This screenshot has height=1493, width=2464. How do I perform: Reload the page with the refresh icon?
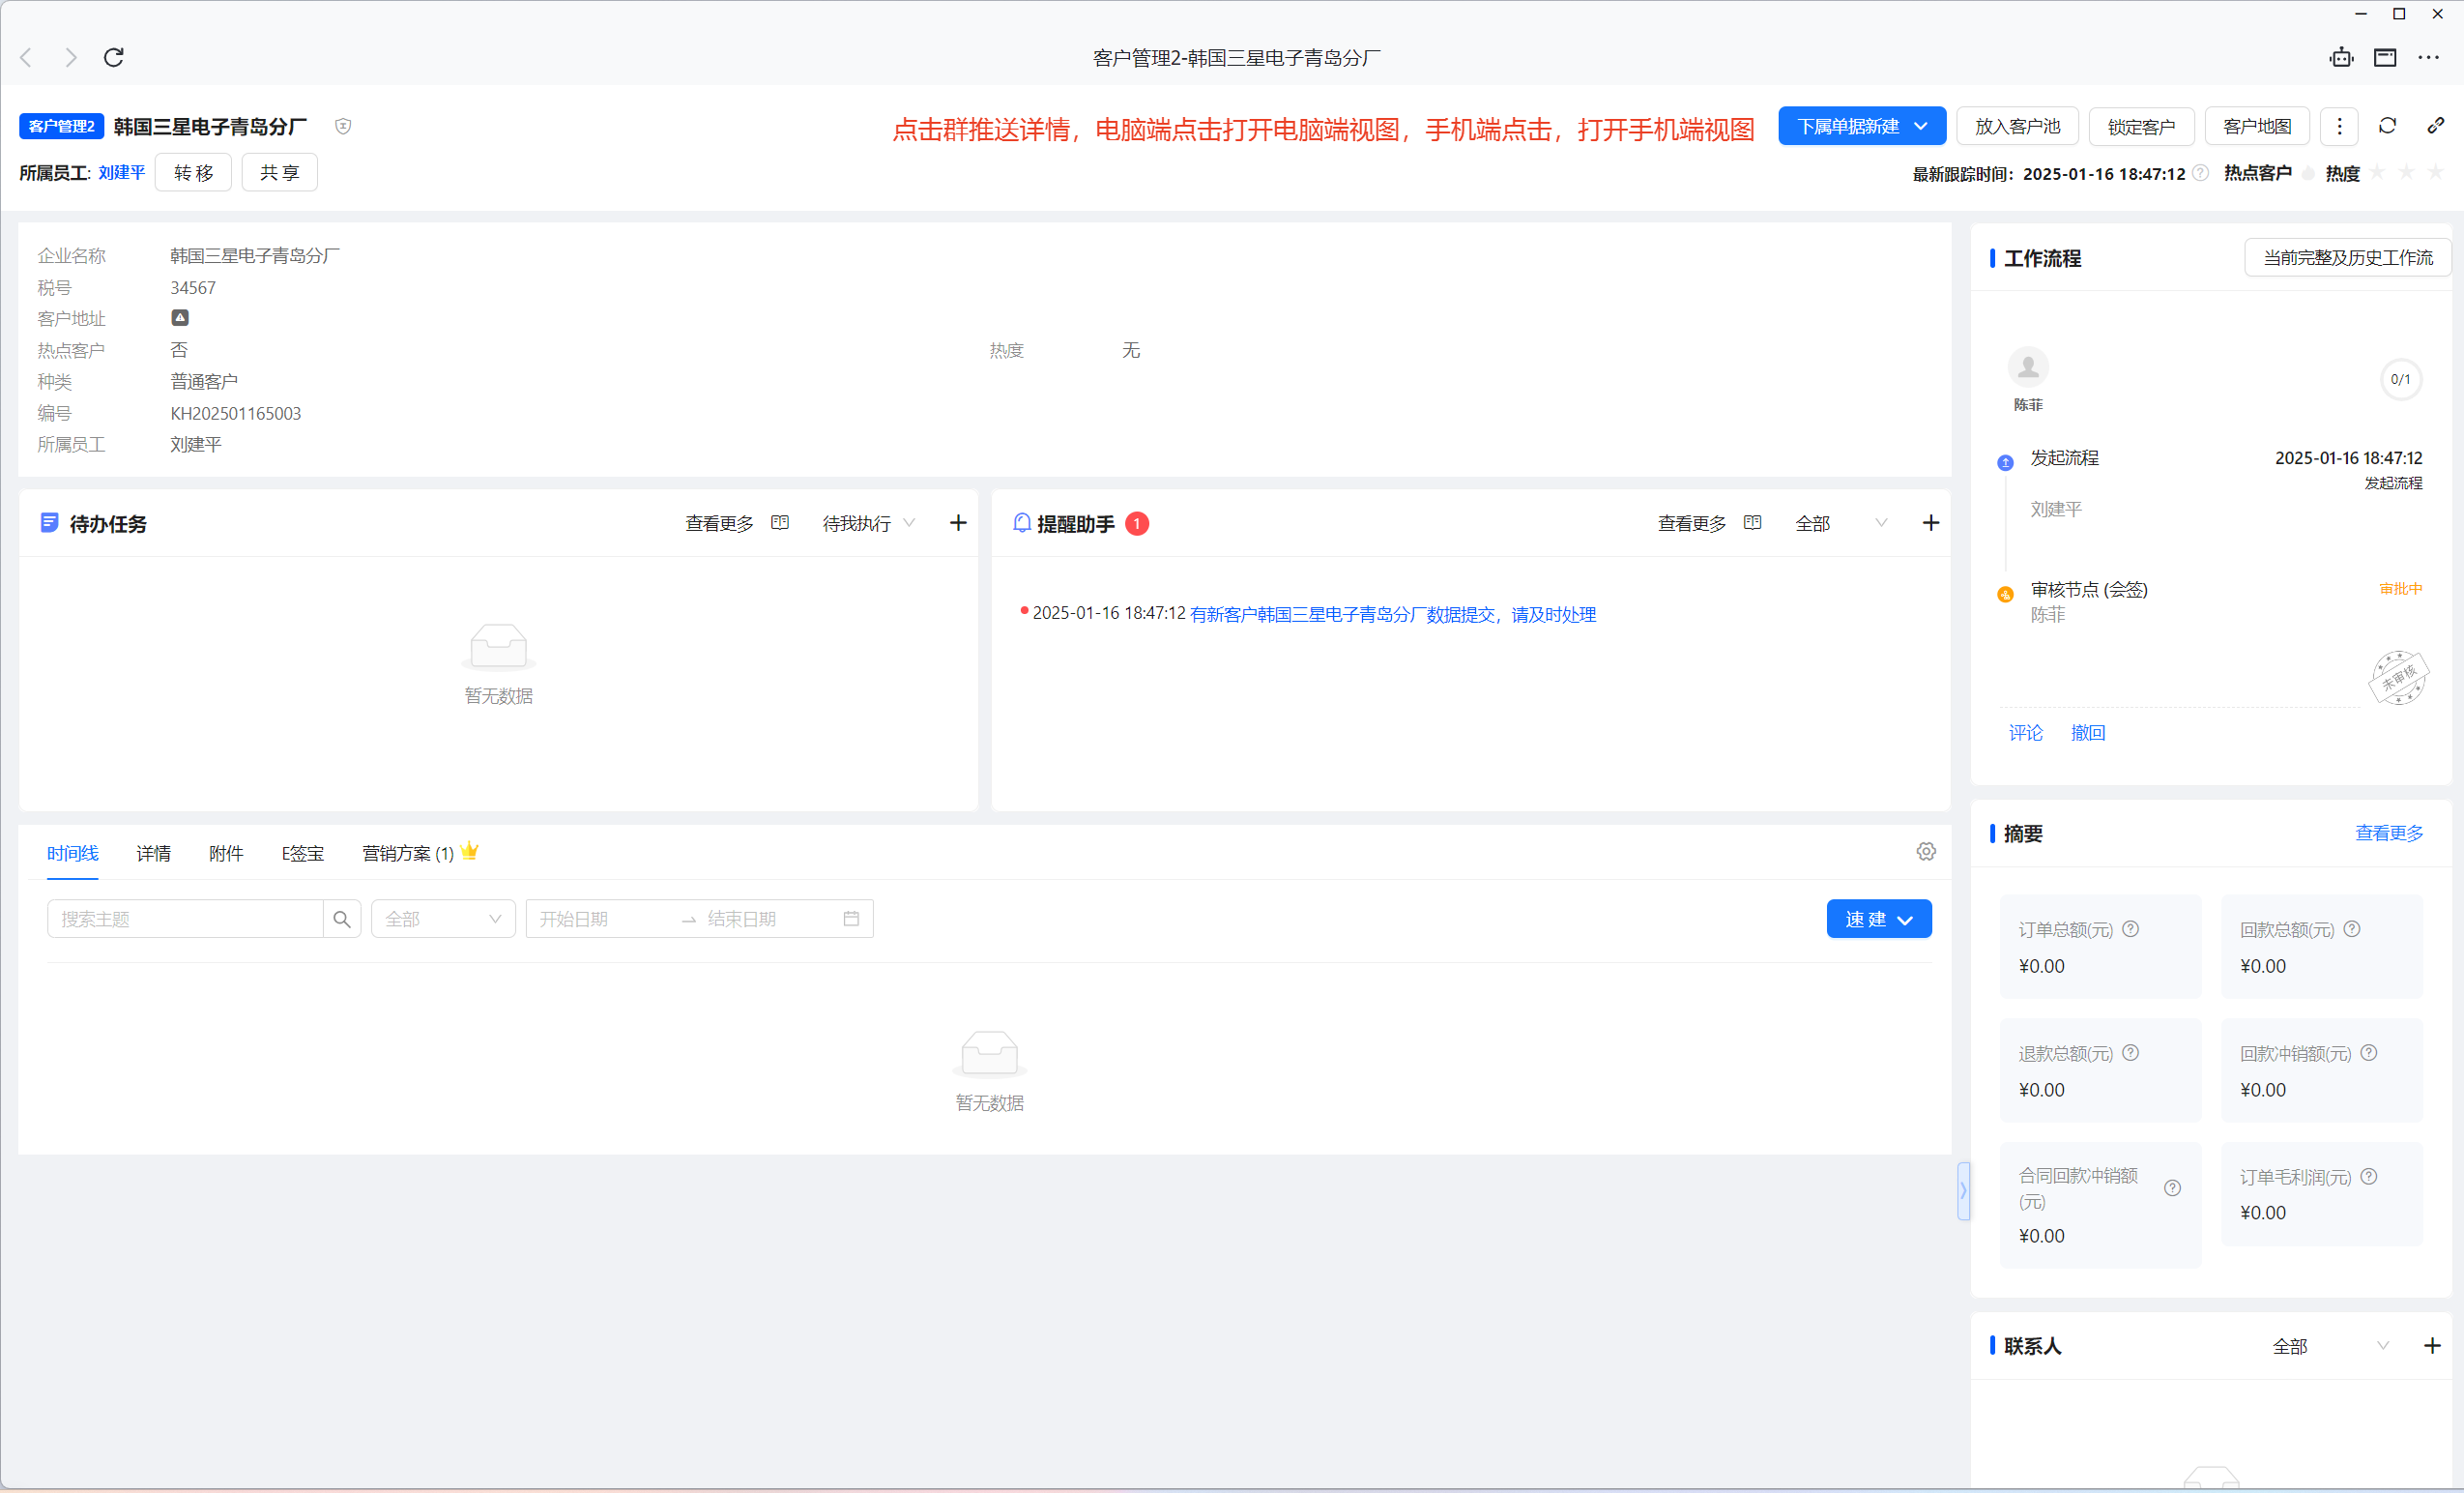coord(114,57)
